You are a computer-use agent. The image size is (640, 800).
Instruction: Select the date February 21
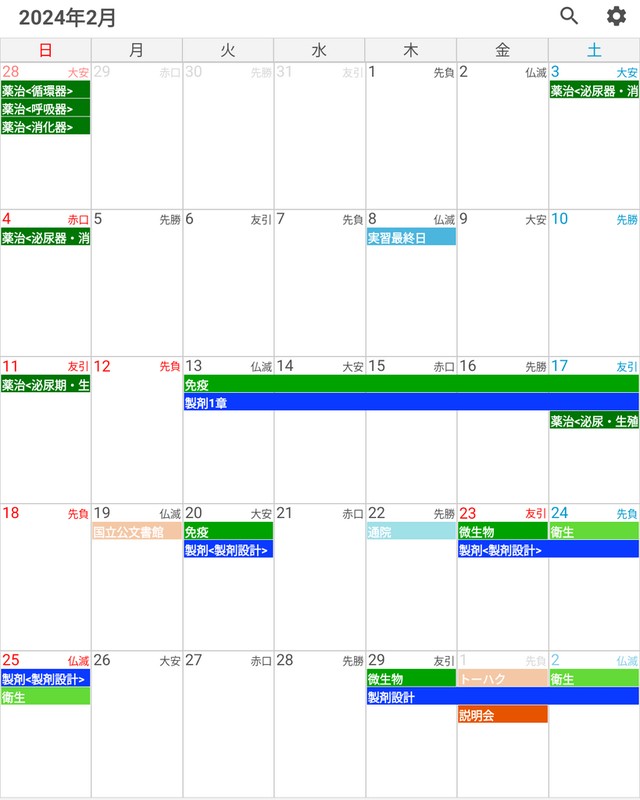(319, 577)
